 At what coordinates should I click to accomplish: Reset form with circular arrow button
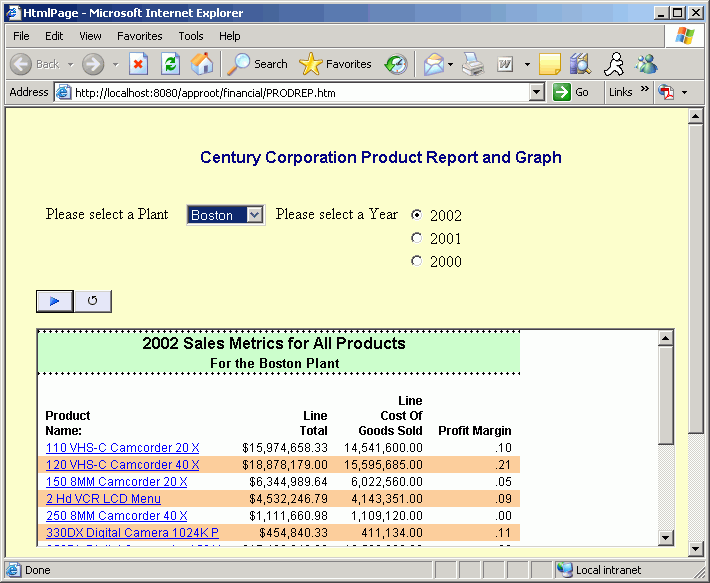coord(92,301)
